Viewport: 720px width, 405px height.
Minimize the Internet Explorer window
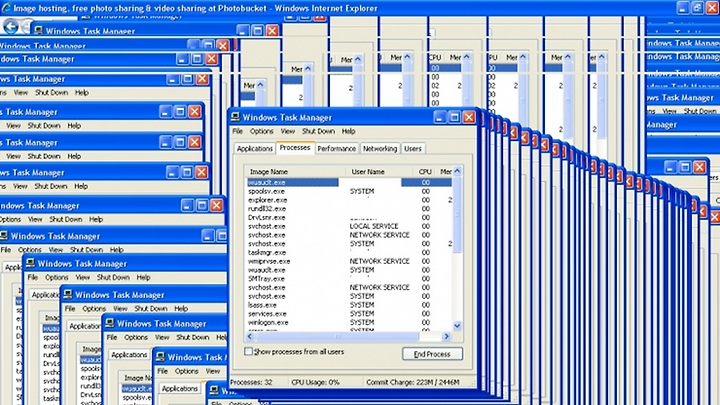pyautogui.click(x=683, y=7)
